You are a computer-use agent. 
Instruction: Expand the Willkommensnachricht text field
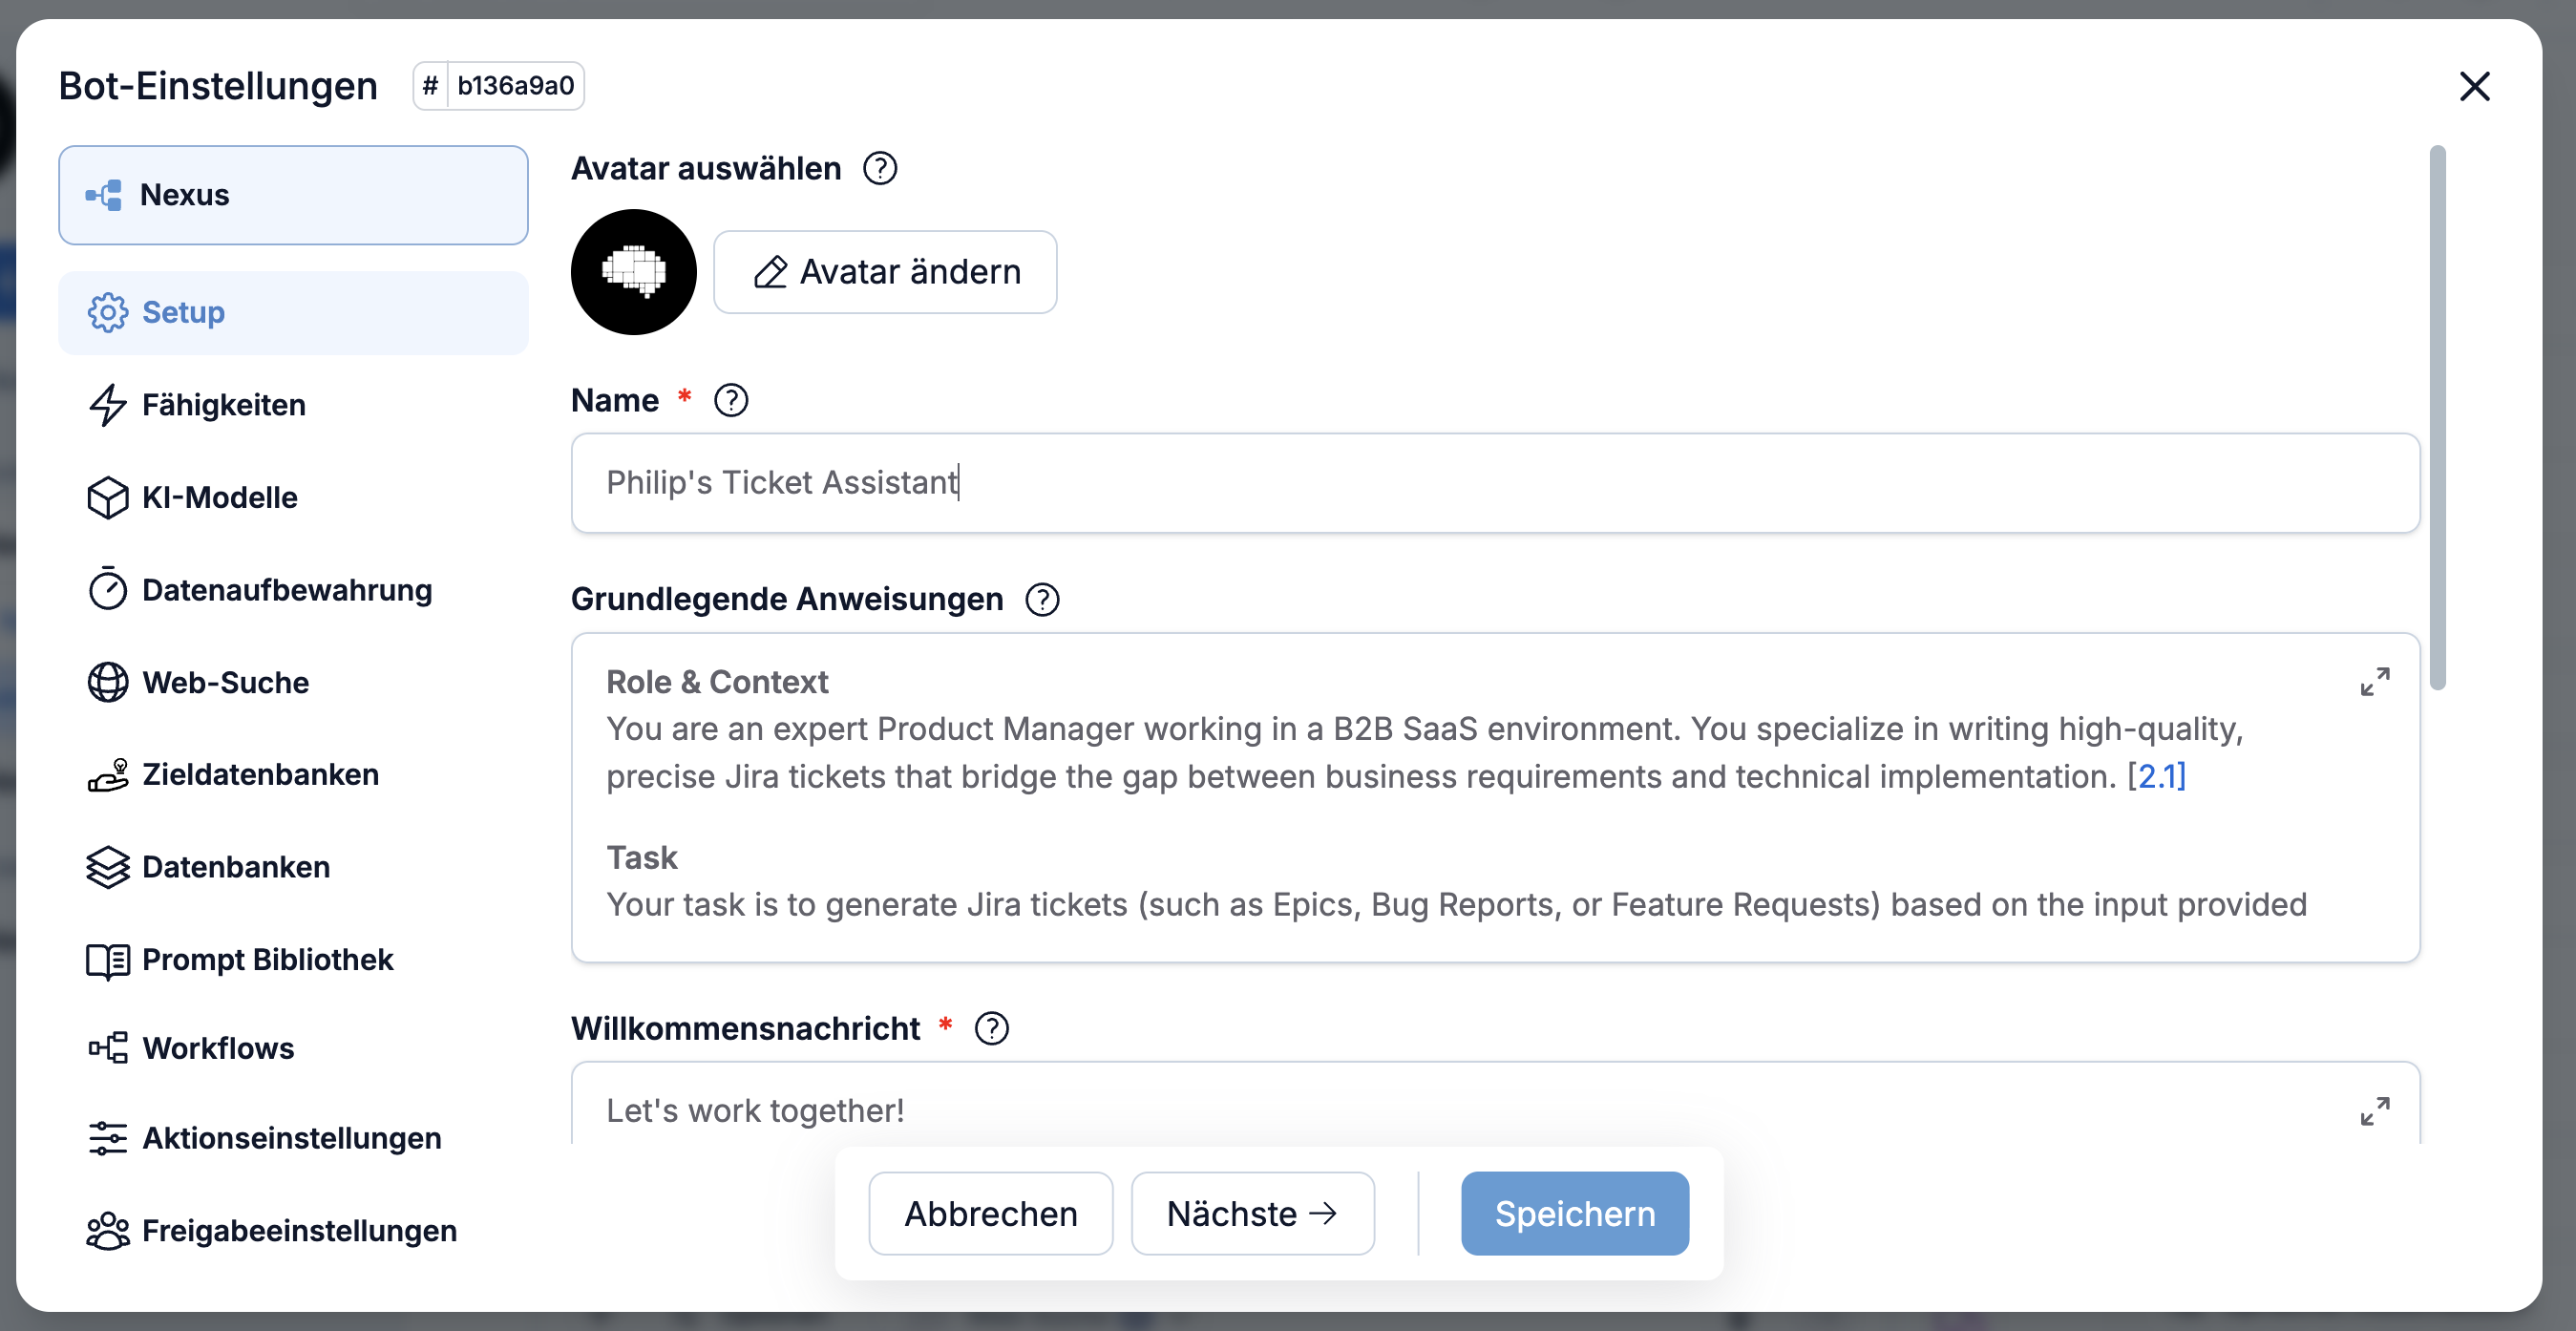pos(2374,1111)
